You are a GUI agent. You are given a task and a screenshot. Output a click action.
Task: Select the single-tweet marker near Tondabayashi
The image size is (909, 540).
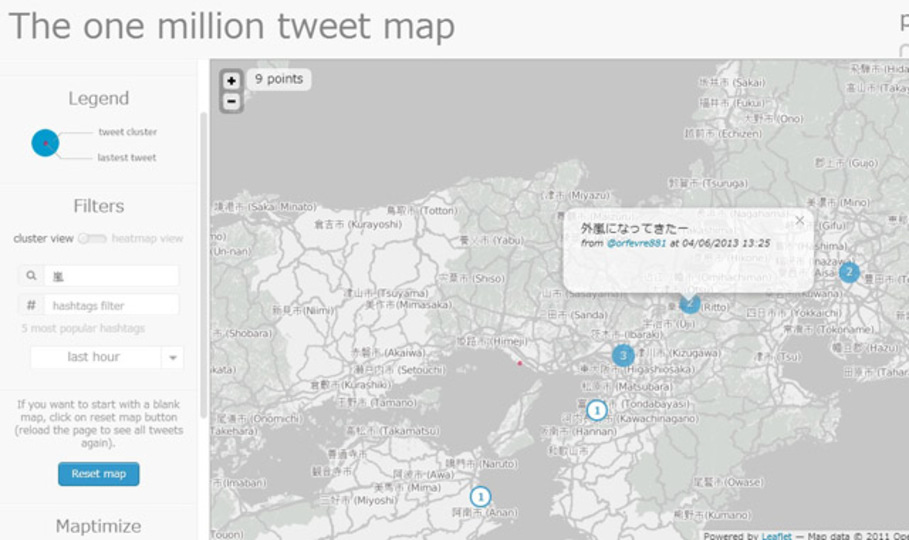[x=597, y=410]
